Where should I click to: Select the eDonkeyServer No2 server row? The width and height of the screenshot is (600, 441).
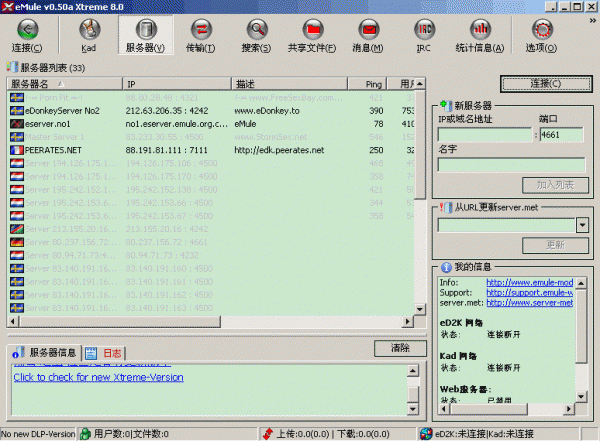click(x=211, y=111)
